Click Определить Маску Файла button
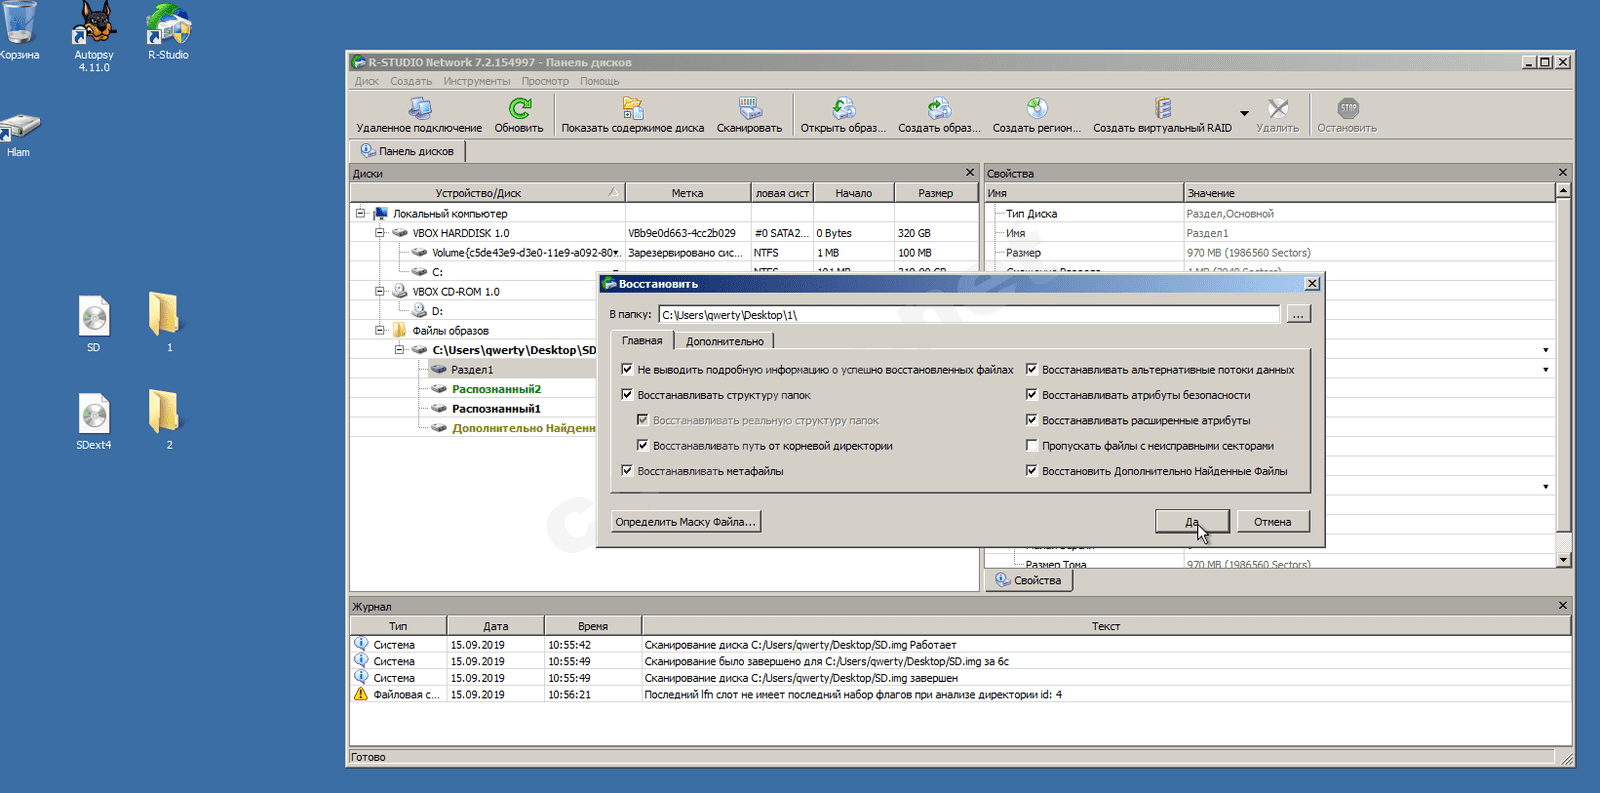Viewport: 1600px width, 793px height. tap(685, 522)
